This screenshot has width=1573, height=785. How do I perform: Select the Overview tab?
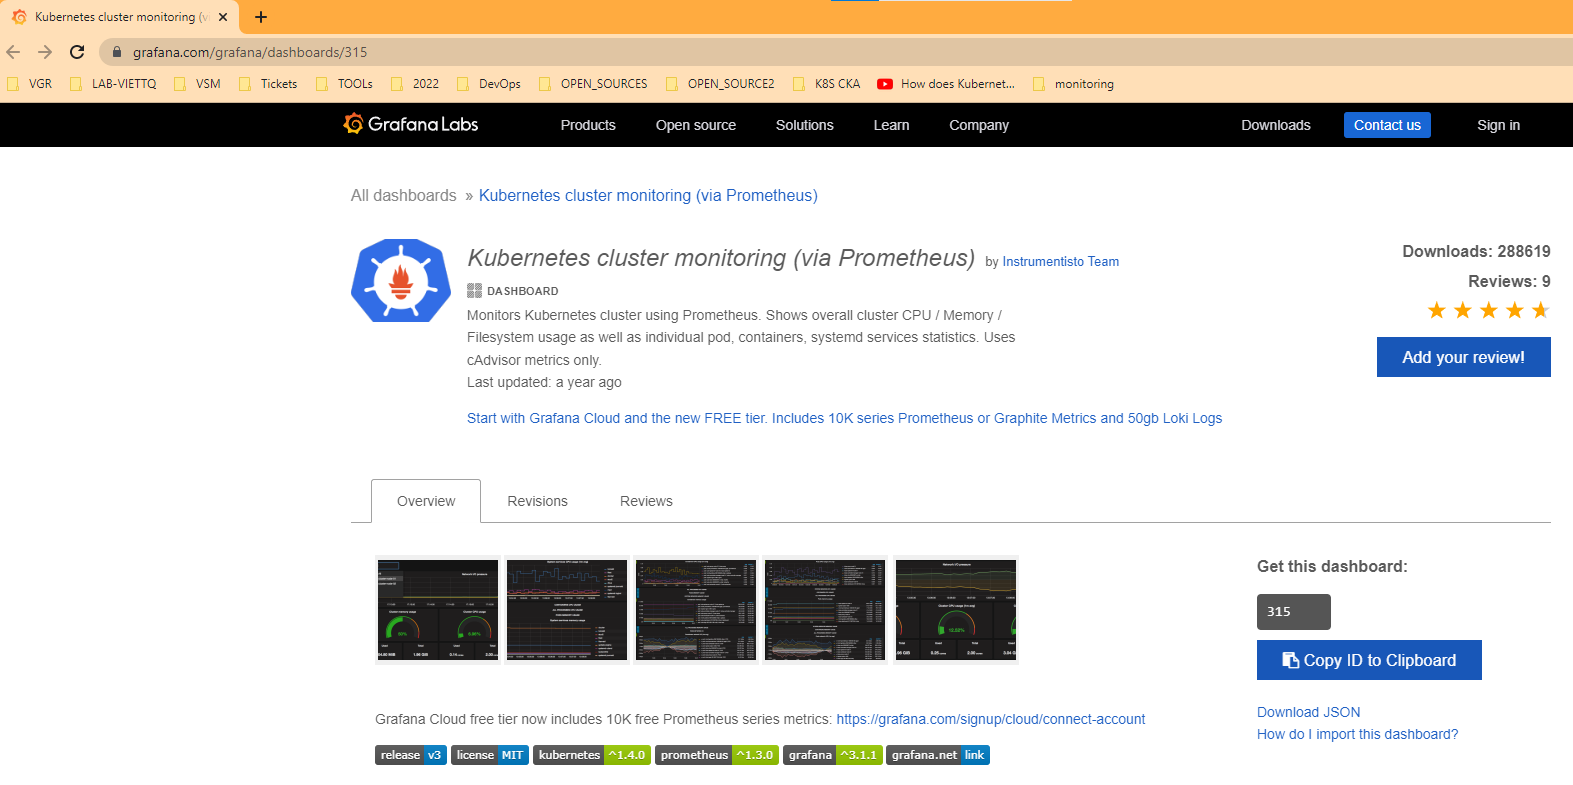click(426, 501)
